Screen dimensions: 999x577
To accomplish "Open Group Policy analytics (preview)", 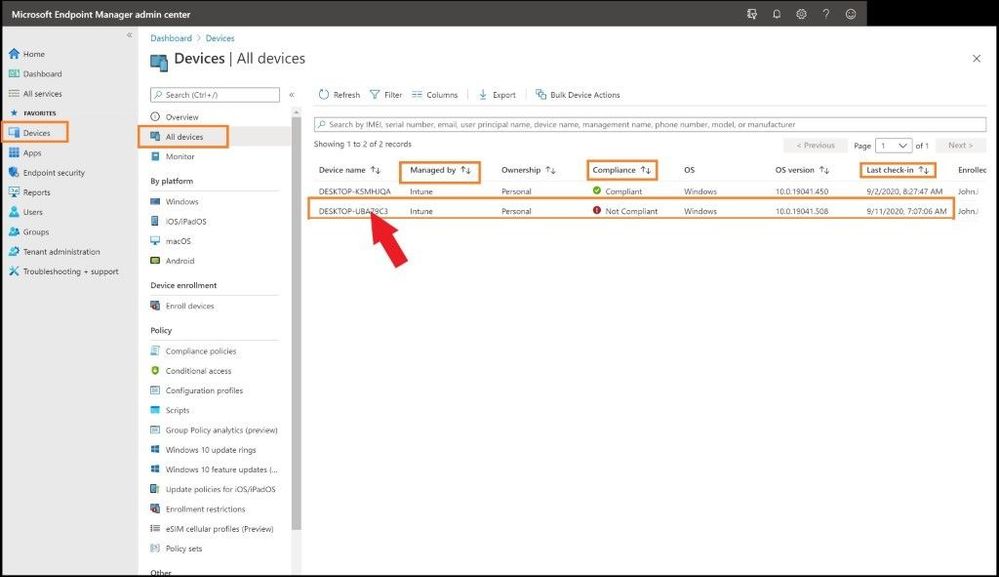I will point(214,431).
